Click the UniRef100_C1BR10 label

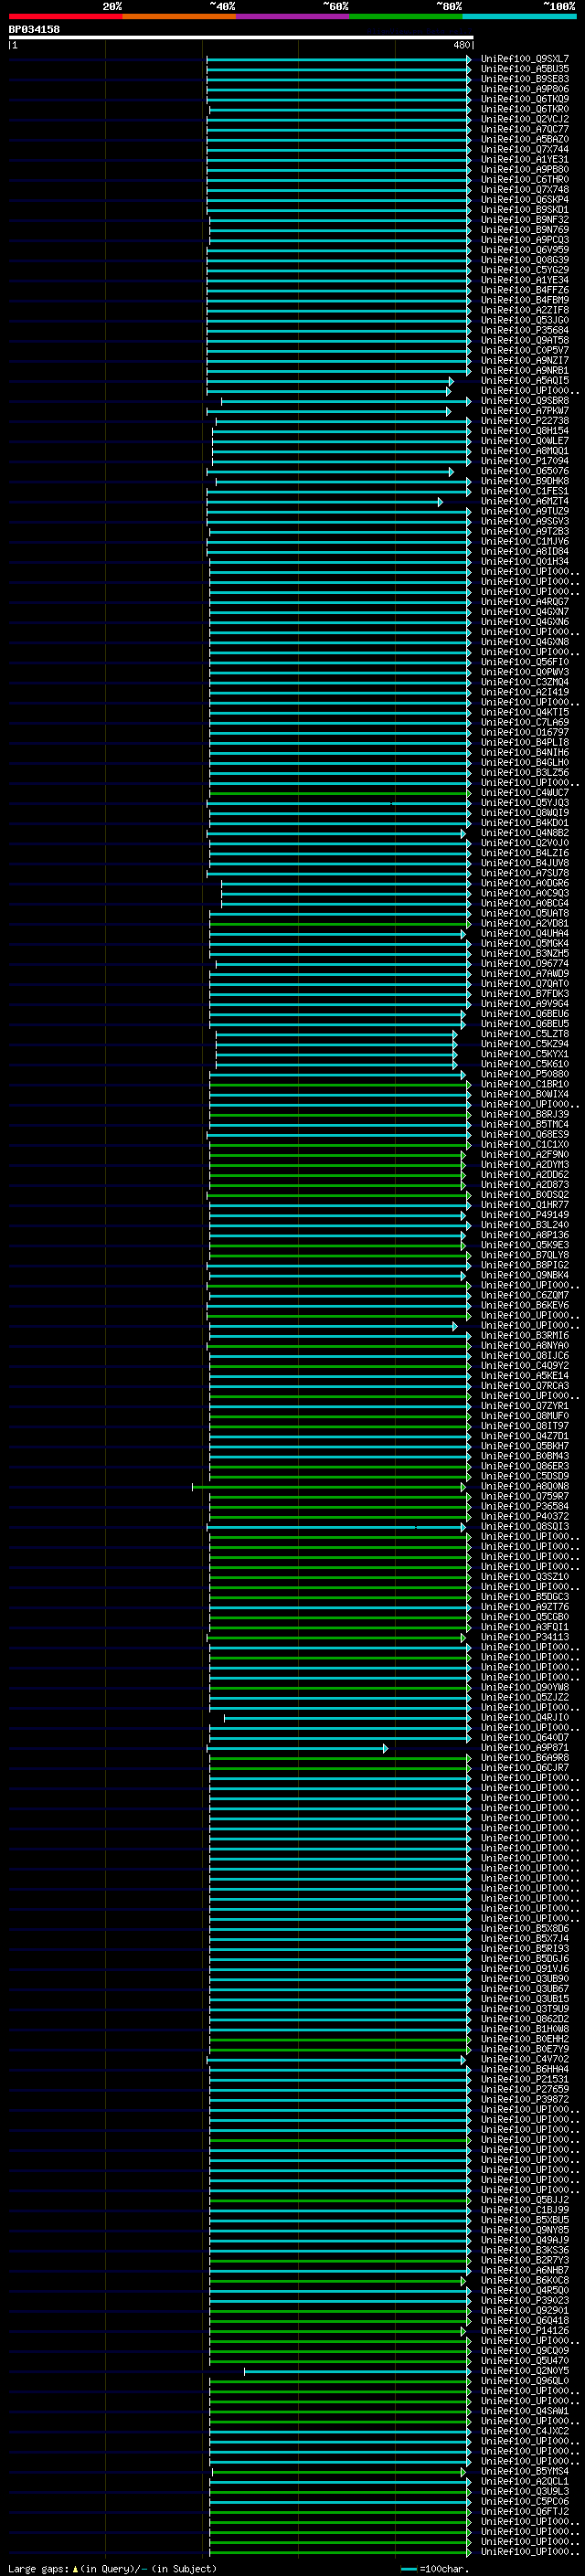[x=525, y=1084]
